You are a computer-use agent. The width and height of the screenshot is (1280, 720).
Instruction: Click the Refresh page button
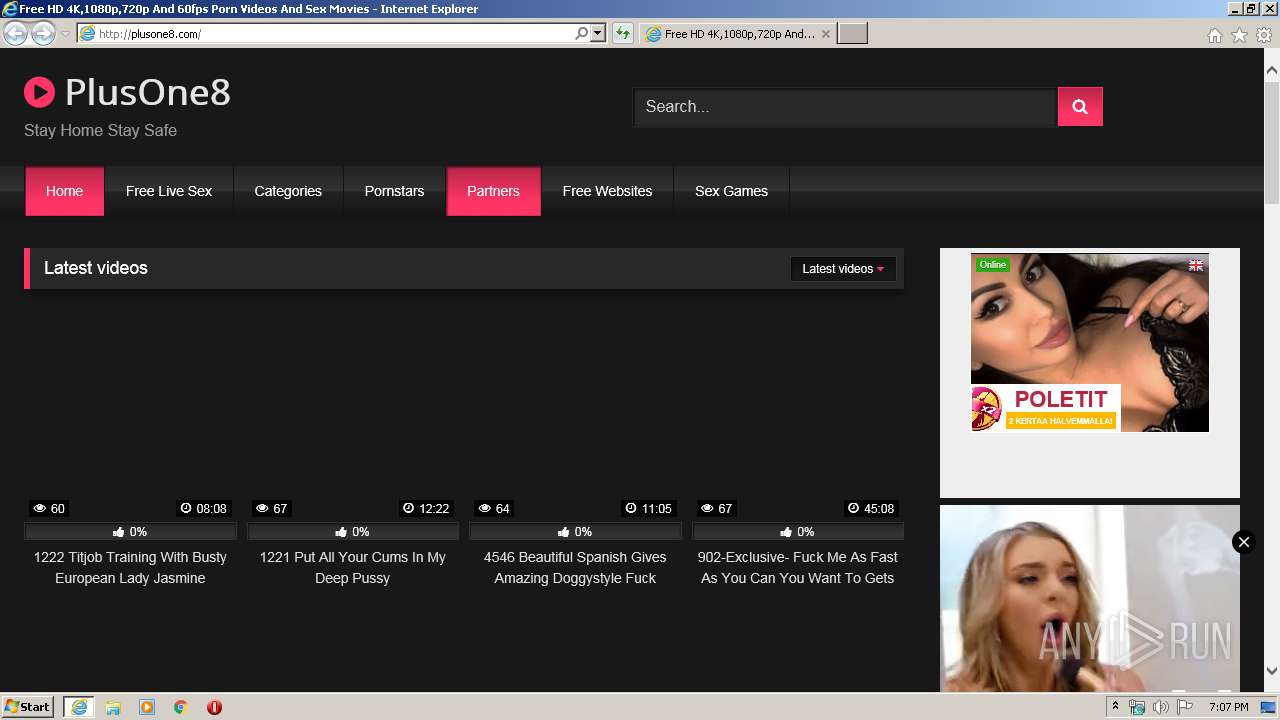point(623,34)
